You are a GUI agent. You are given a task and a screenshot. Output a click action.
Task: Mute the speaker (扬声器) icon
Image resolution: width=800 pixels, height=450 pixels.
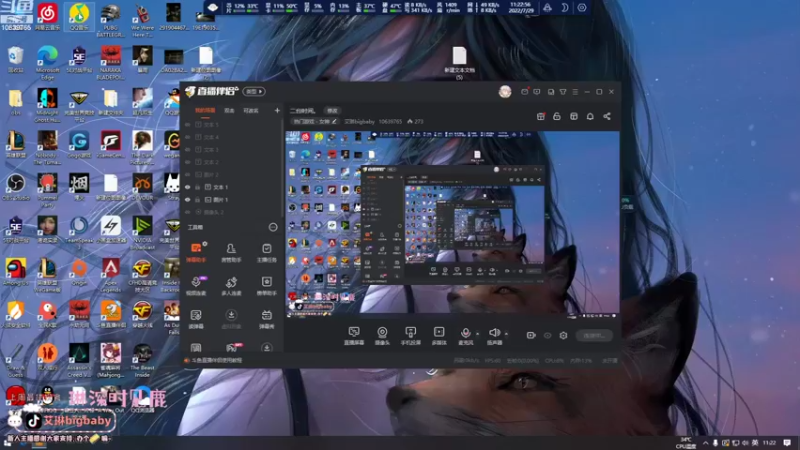(494, 333)
